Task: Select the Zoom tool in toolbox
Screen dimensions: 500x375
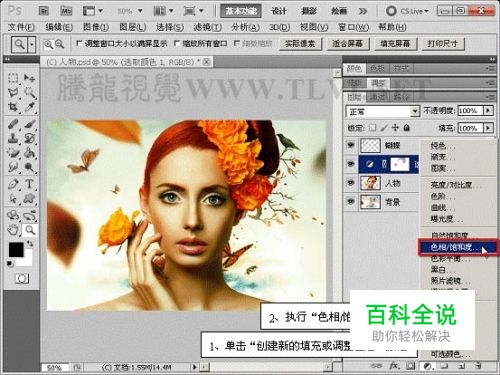Action: coord(30,230)
